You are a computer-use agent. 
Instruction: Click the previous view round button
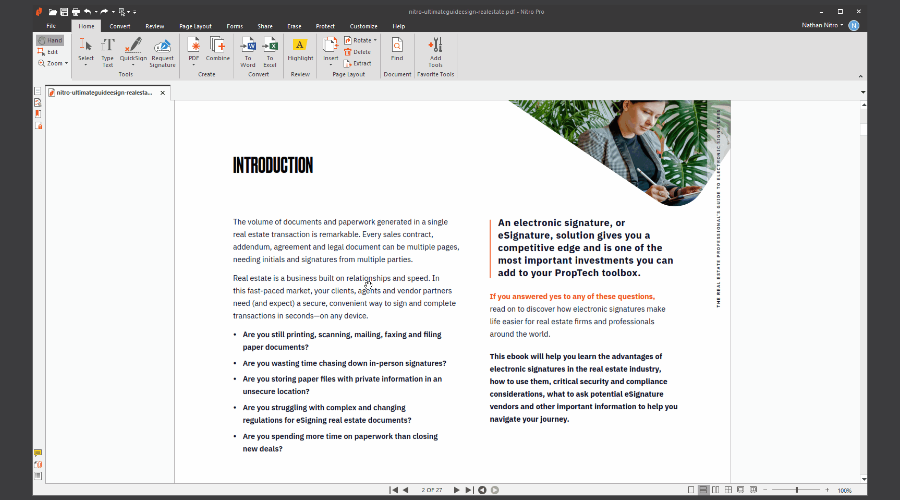[482, 490]
